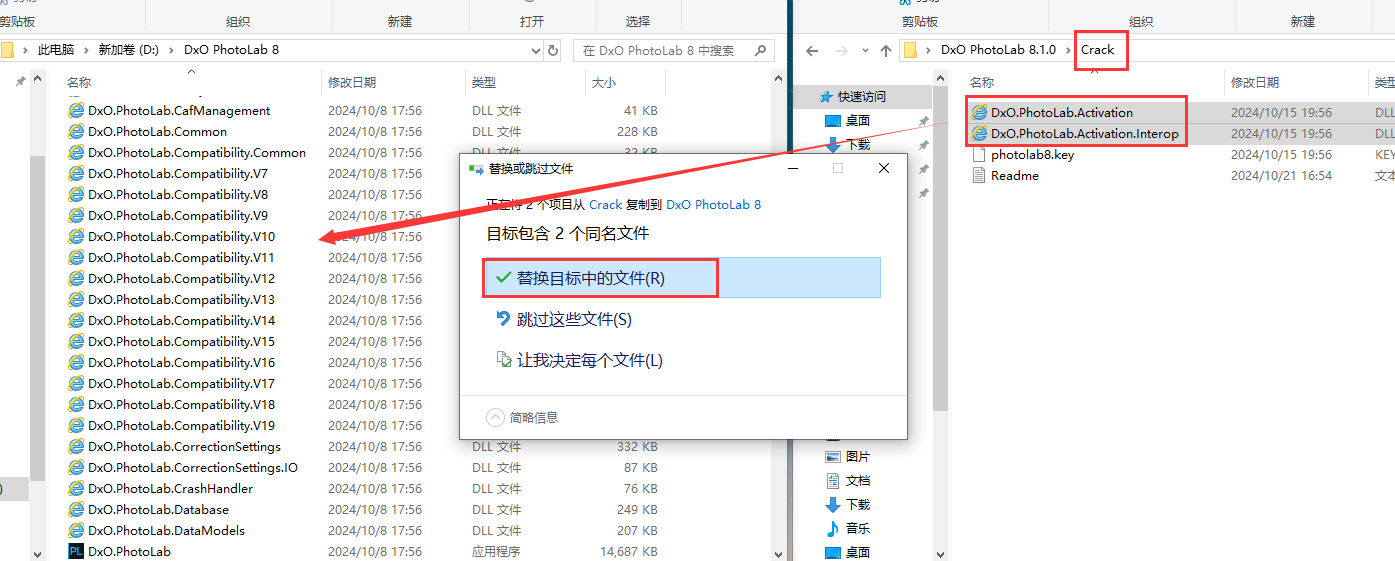Click the DxO.PhotoLab.Compatibility.V10 file icon

[76, 237]
